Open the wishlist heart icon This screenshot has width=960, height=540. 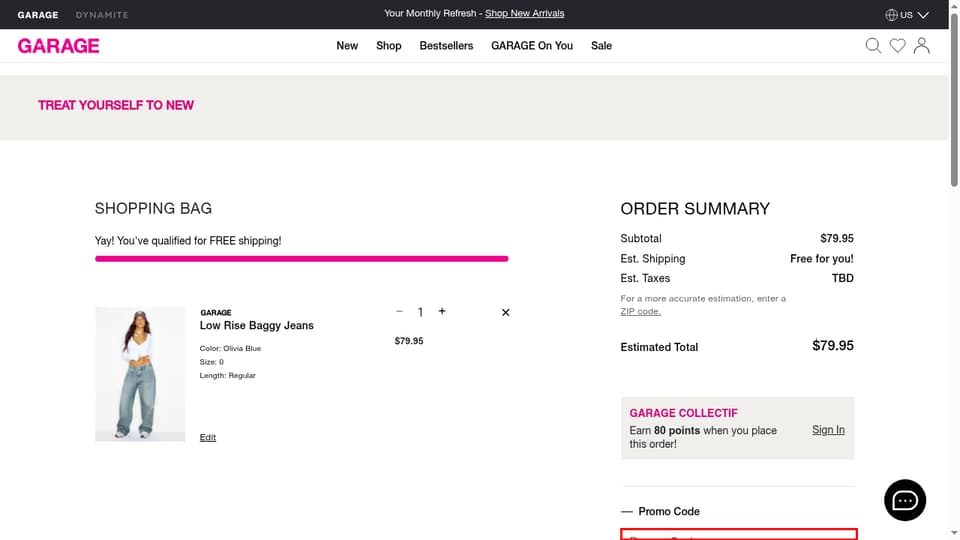point(898,46)
